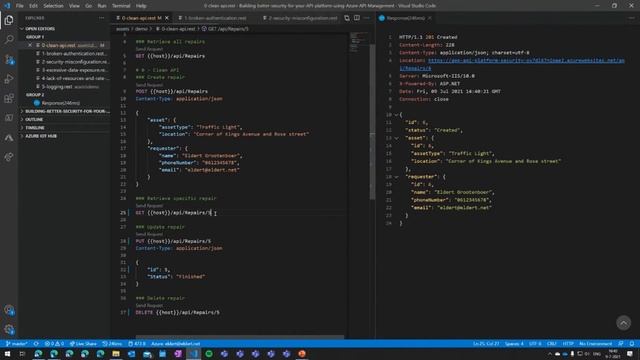Close the 0-clean-api.rest editor tab

[167, 18]
